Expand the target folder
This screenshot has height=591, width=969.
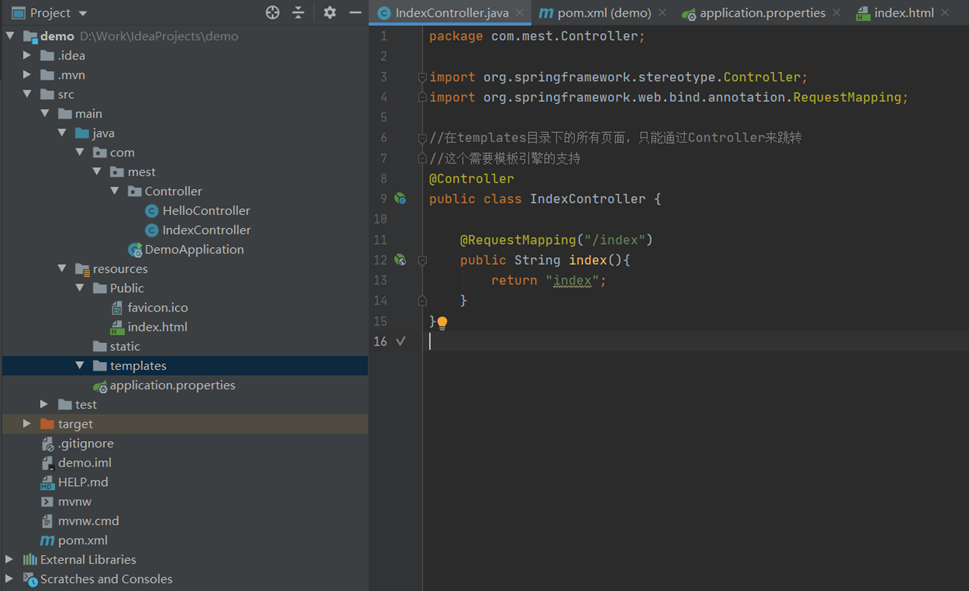pyautogui.click(x=27, y=423)
